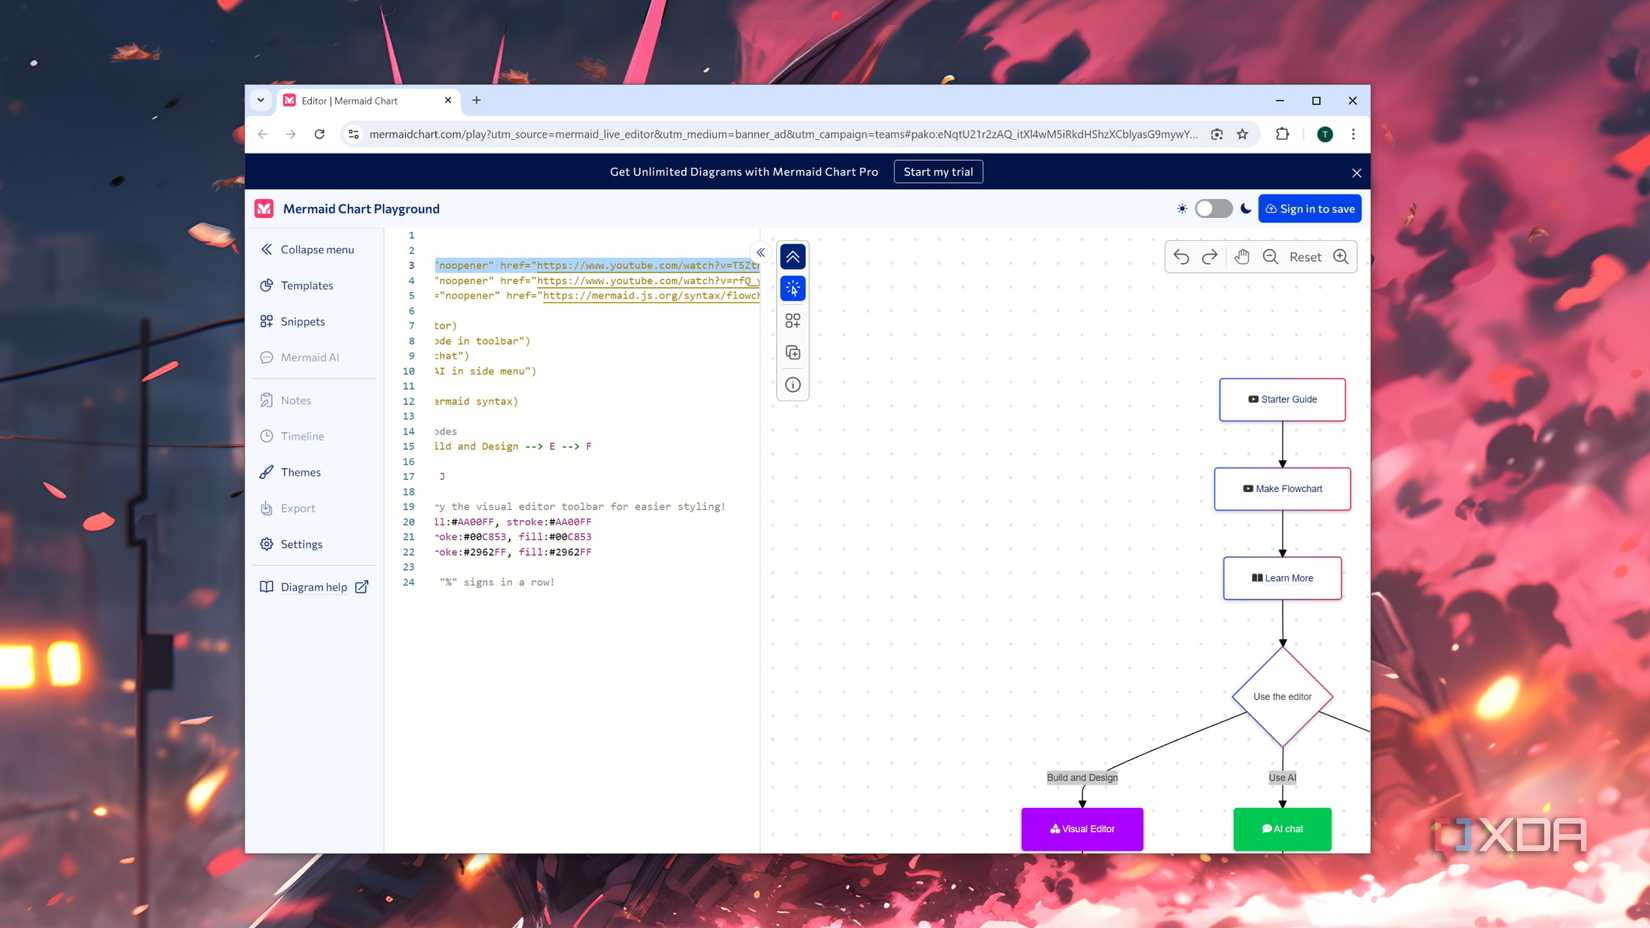This screenshot has height=928, width=1650.
Task: Redo the last diagram change
Action: coord(1210,257)
